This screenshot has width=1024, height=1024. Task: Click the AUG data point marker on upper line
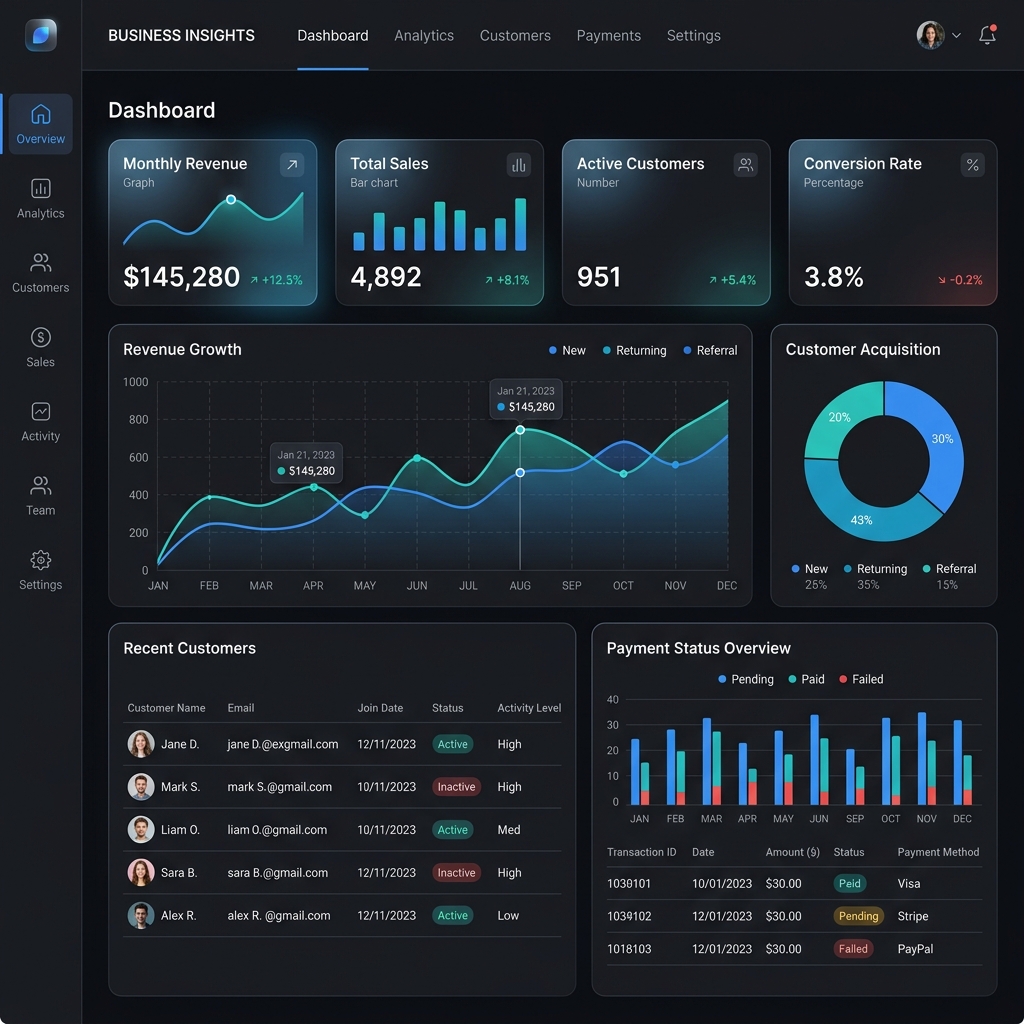520,430
